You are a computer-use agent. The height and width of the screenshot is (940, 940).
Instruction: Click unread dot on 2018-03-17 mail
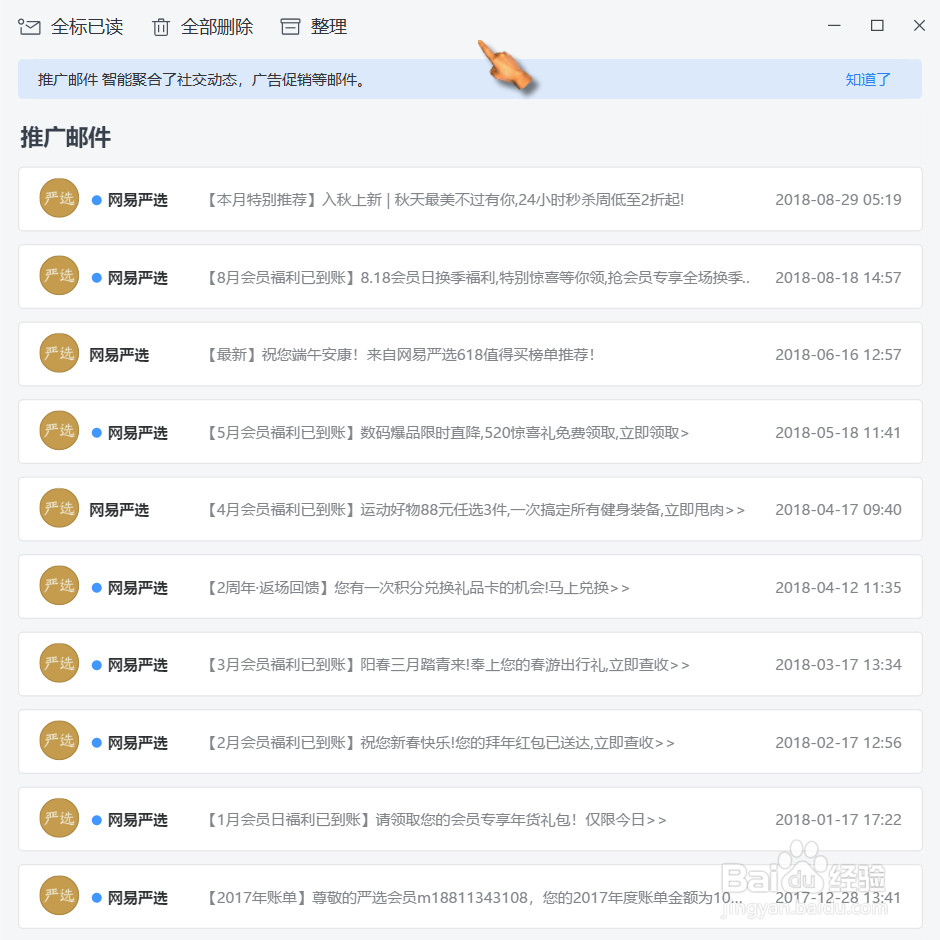[x=97, y=665]
